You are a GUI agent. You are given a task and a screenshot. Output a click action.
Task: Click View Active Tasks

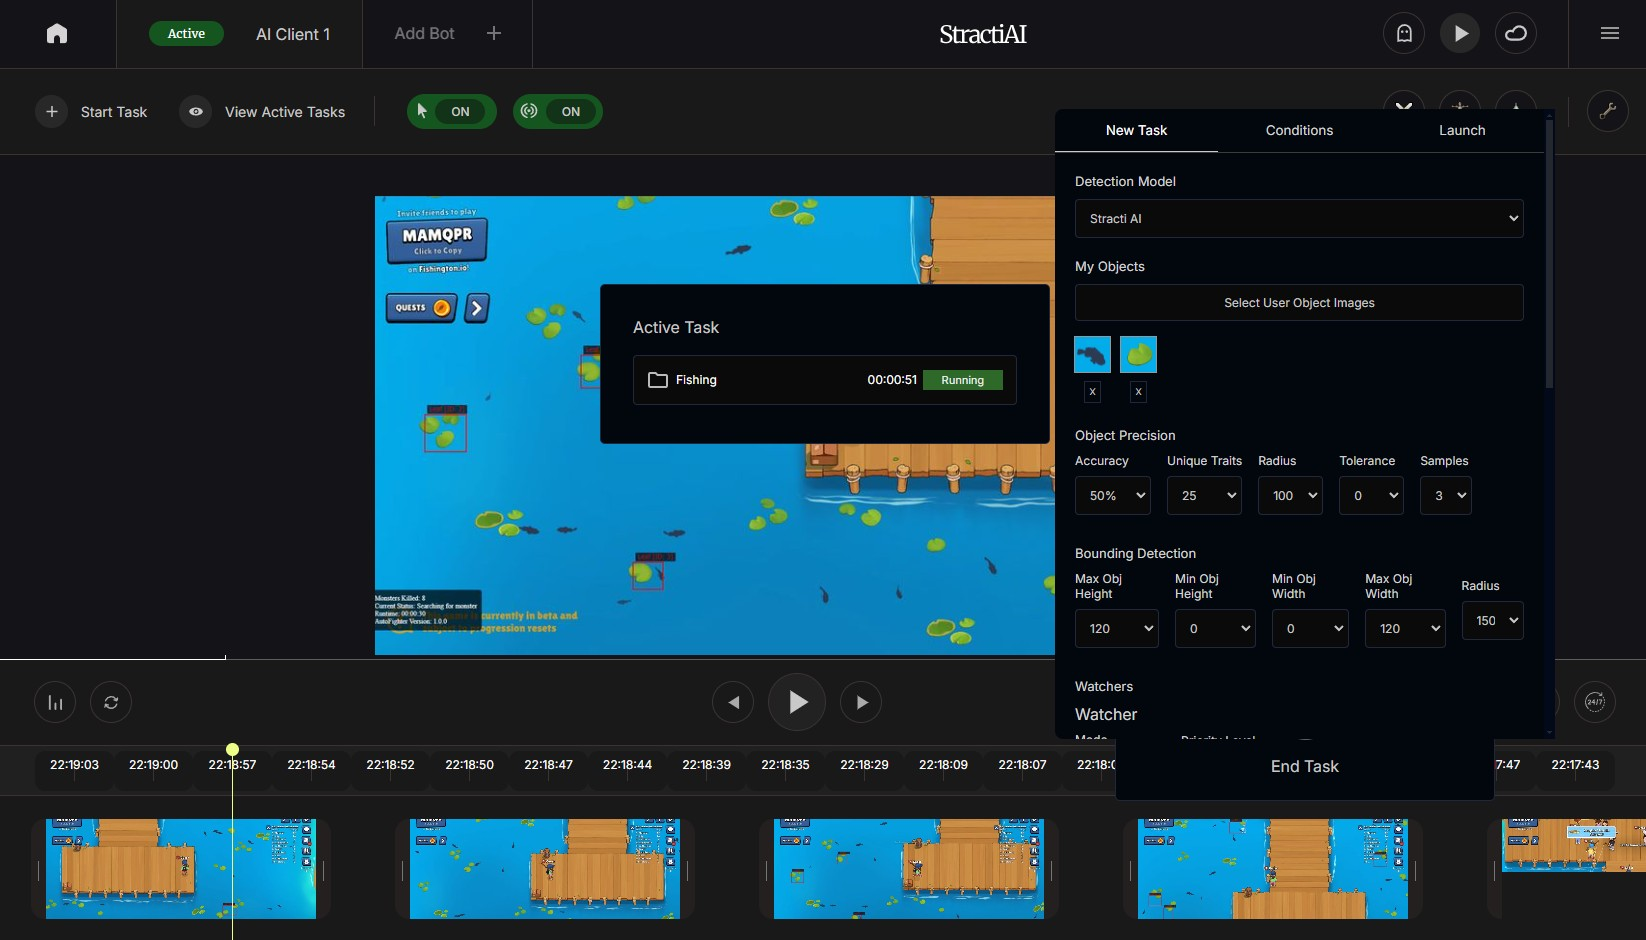pyautogui.click(x=285, y=112)
